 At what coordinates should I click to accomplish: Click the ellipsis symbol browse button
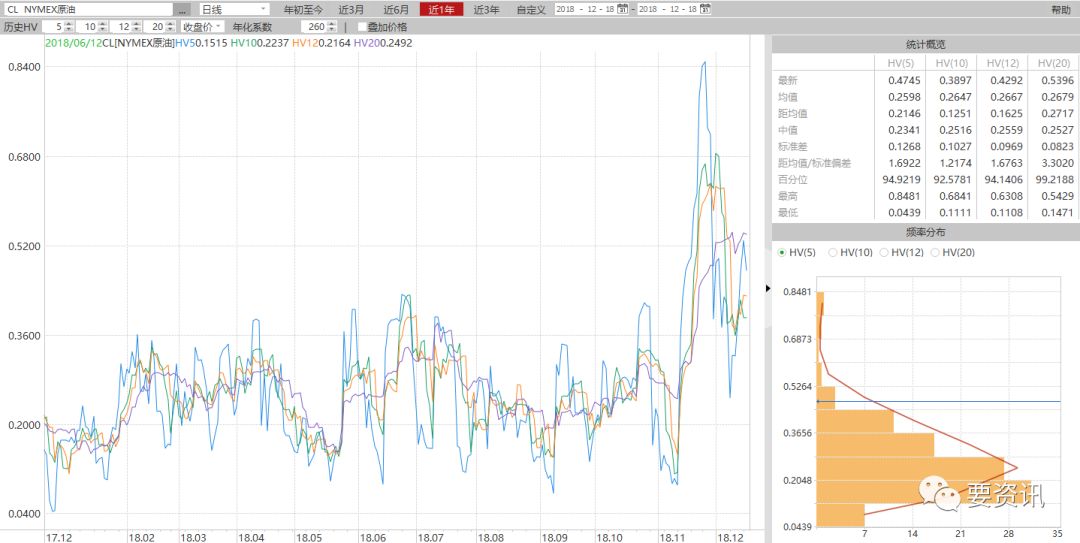tap(182, 10)
